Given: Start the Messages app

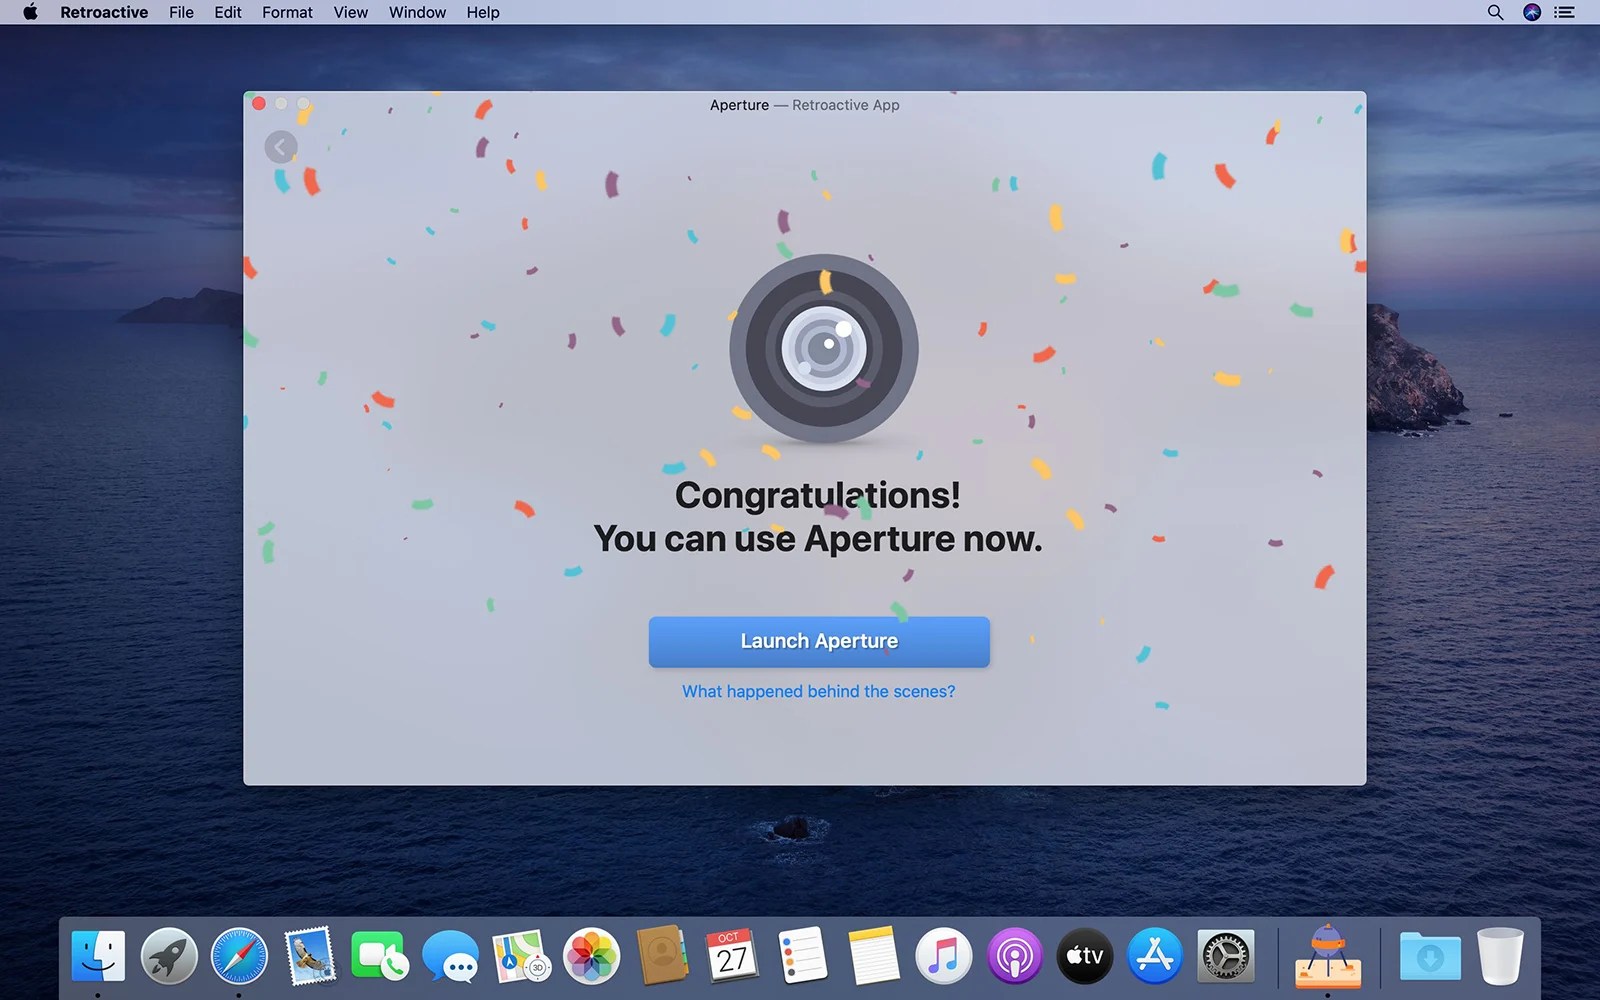Looking at the screenshot, I should click(450, 955).
